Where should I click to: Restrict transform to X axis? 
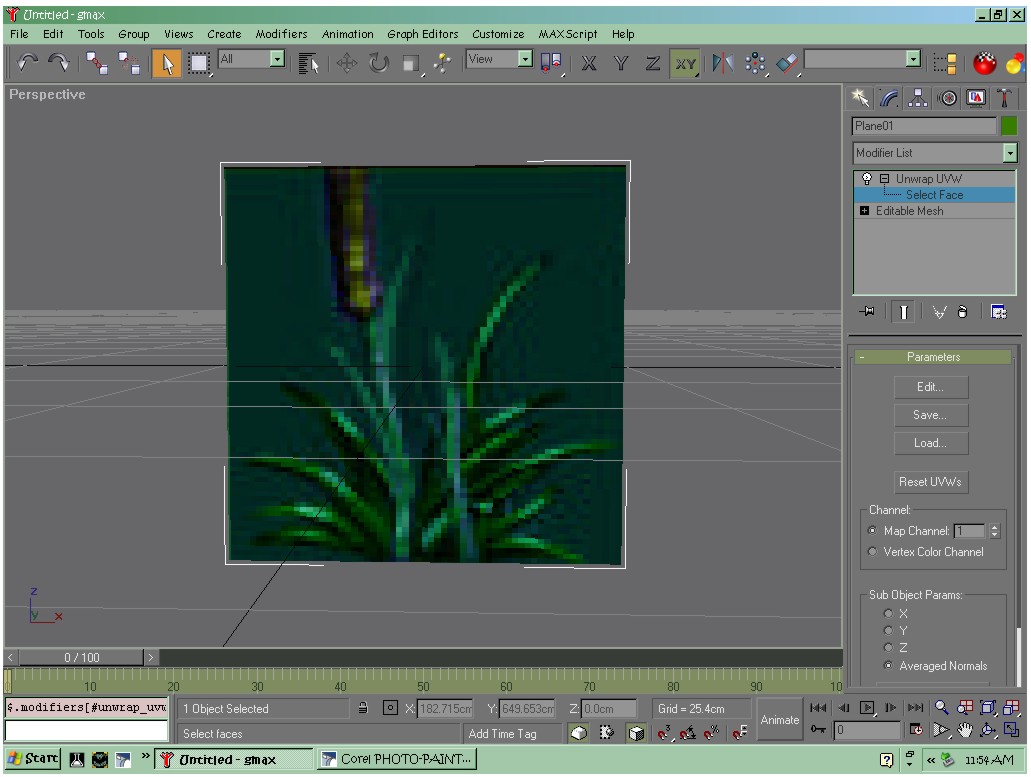click(x=588, y=63)
